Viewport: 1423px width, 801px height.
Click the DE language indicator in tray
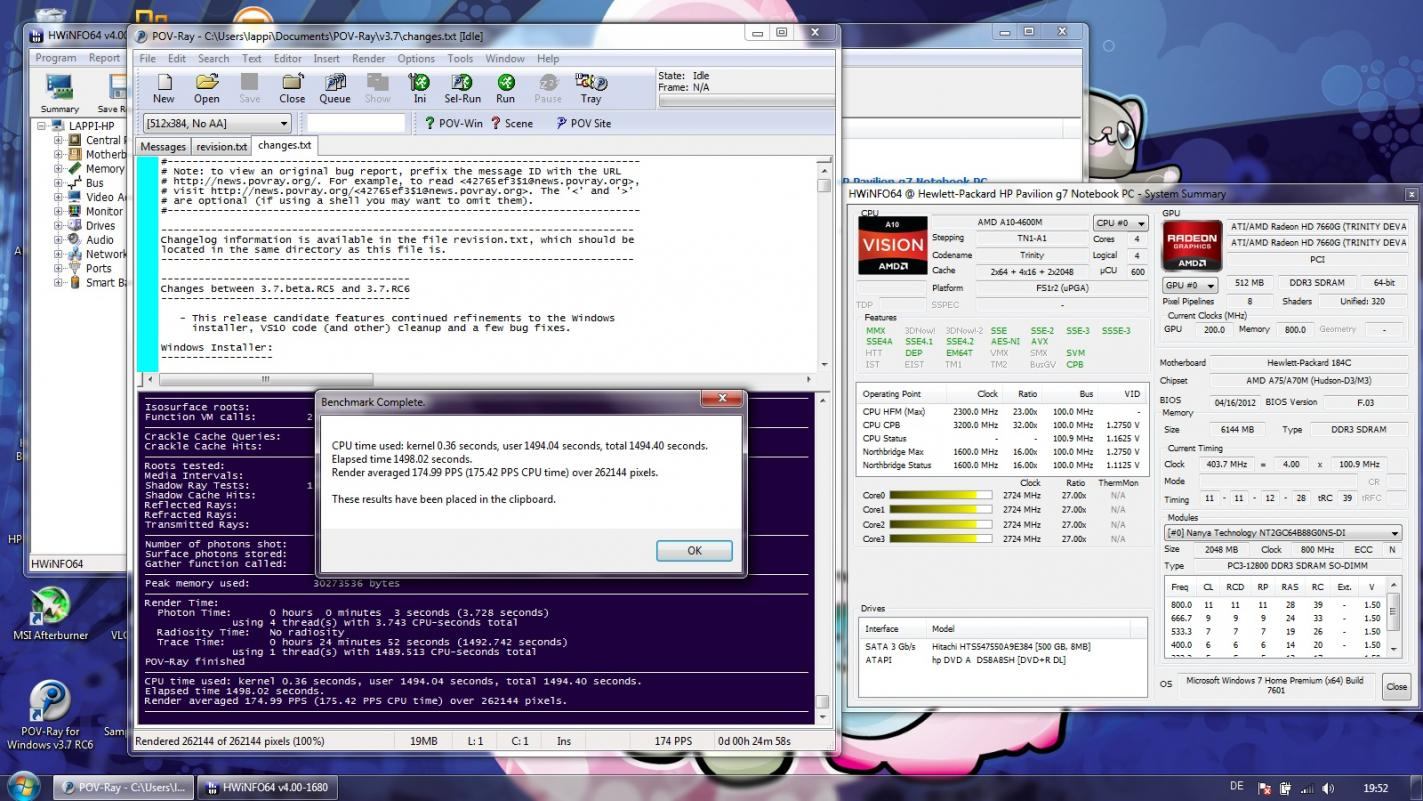pos(1235,787)
